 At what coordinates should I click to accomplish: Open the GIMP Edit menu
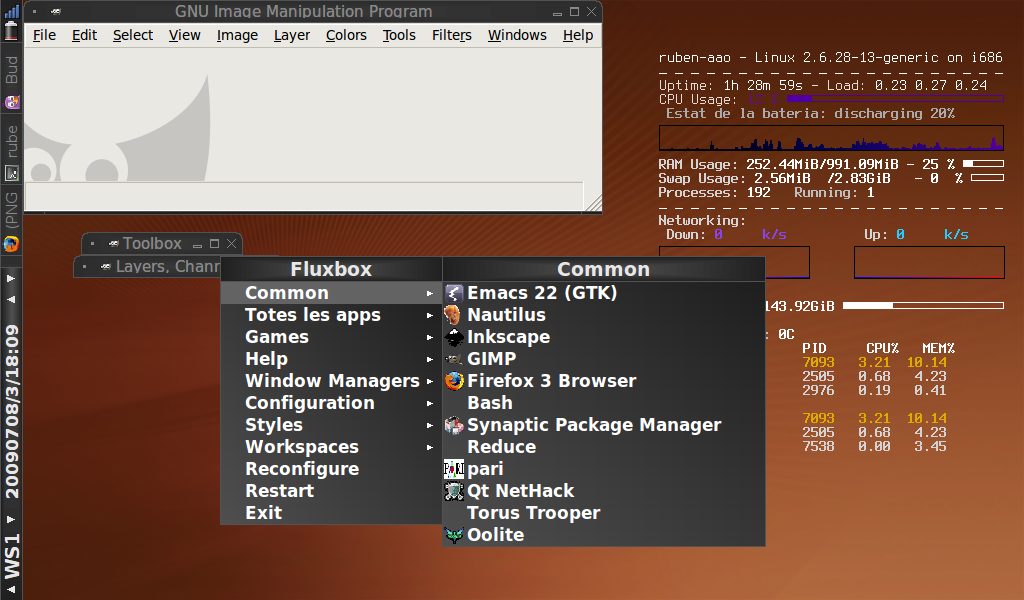pos(84,35)
